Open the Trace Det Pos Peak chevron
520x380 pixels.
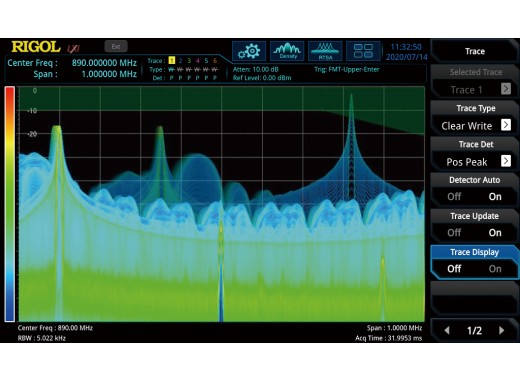[x=506, y=161]
